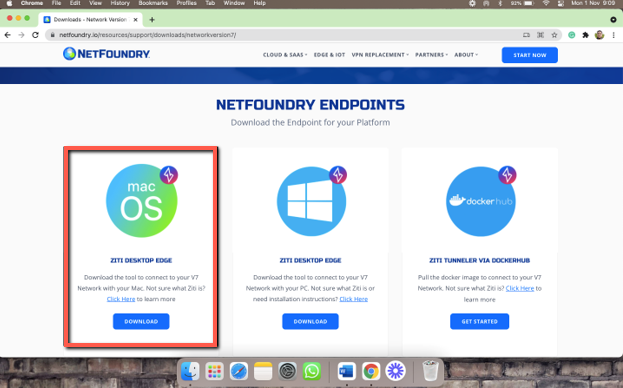623x388 pixels.
Task: Open Google Chrome from the Dock
Action: (x=371, y=372)
